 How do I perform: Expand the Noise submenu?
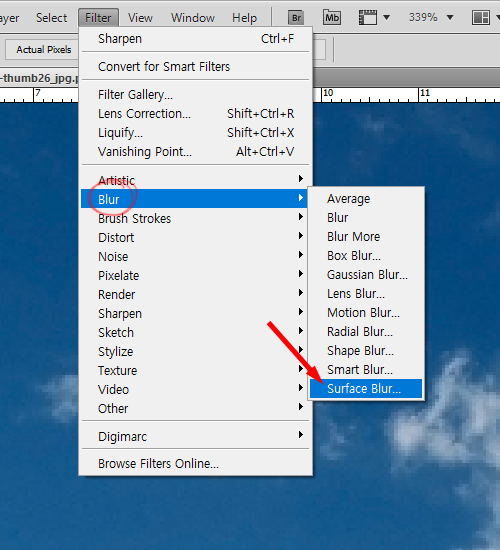click(195, 256)
